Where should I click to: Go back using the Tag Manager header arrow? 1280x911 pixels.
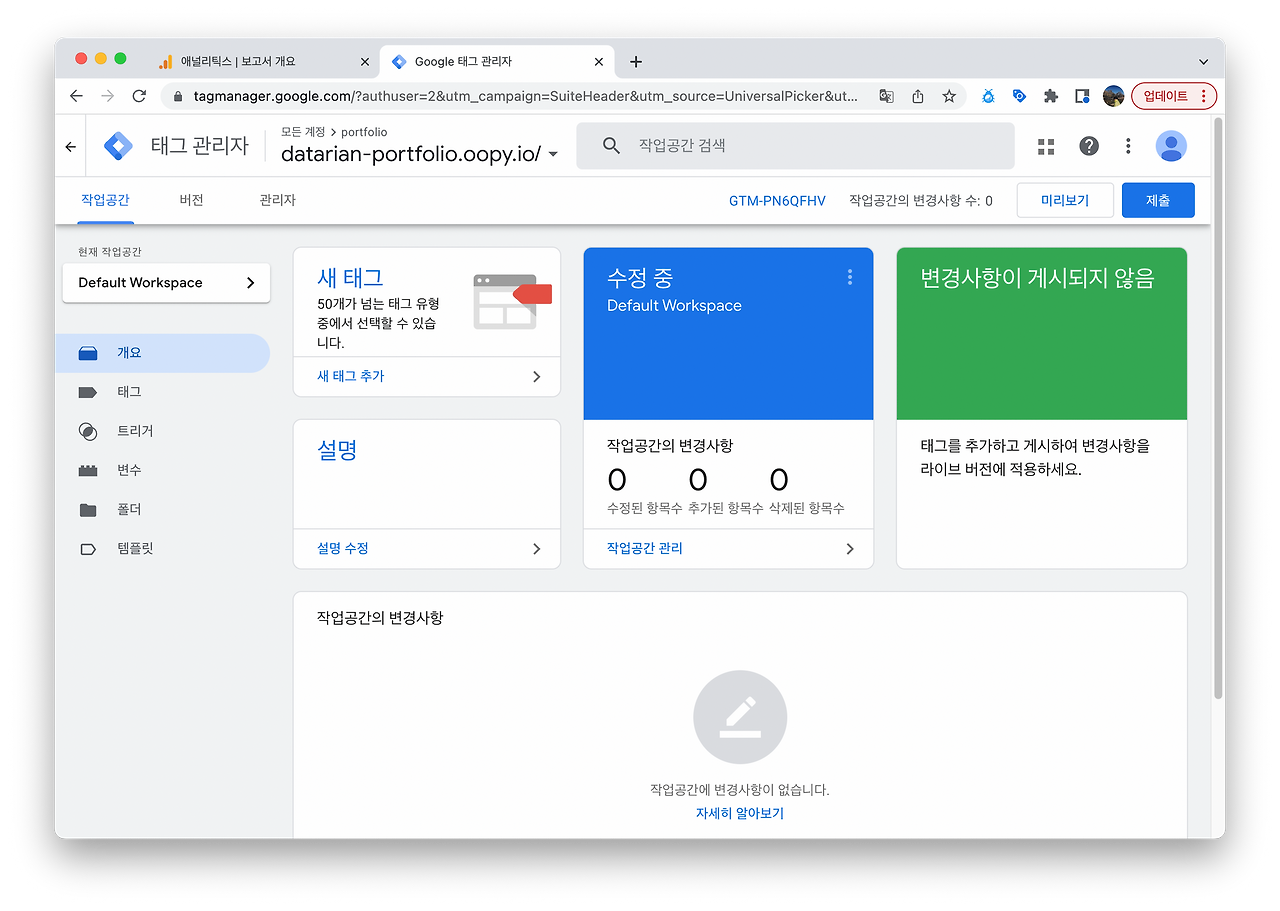pyautogui.click(x=70, y=146)
